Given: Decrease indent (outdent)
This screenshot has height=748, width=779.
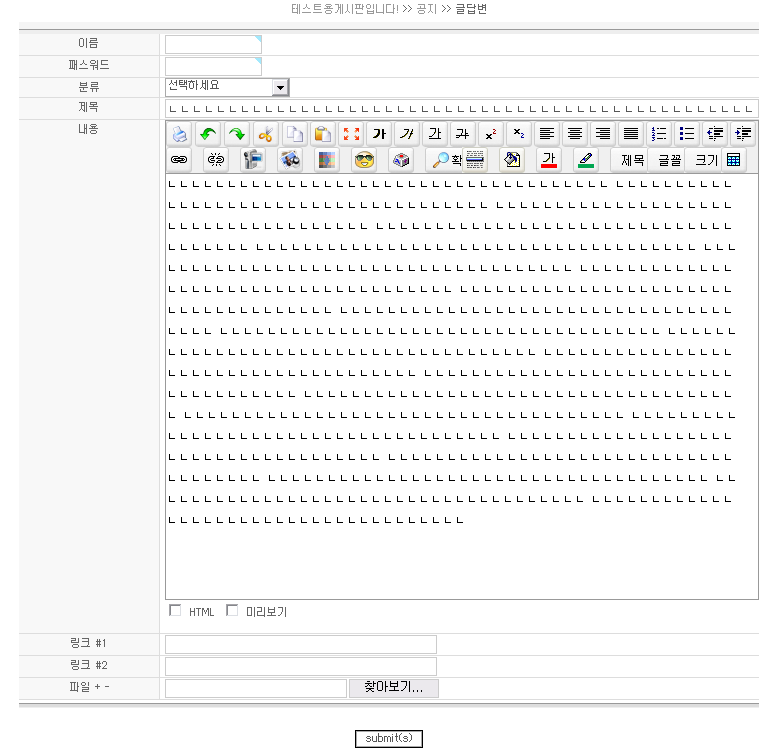Looking at the screenshot, I should (715, 134).
